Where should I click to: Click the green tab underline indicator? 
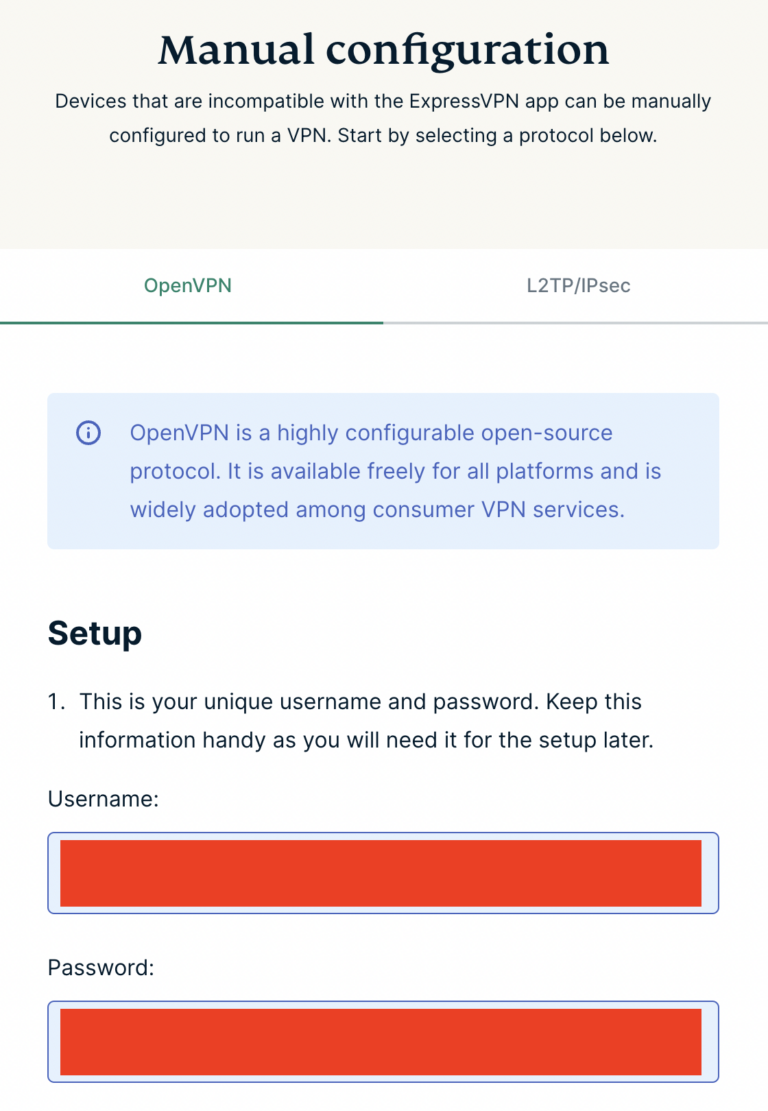pyautogui.click(x=192, y=320)
